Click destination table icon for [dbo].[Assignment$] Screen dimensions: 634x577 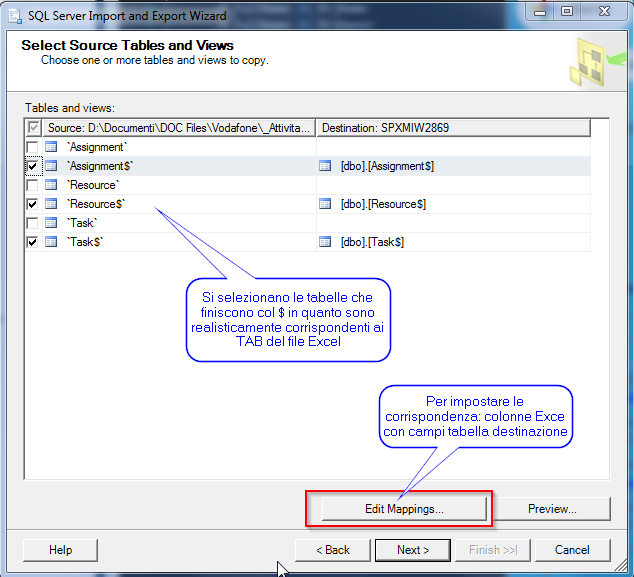(325, 166)
